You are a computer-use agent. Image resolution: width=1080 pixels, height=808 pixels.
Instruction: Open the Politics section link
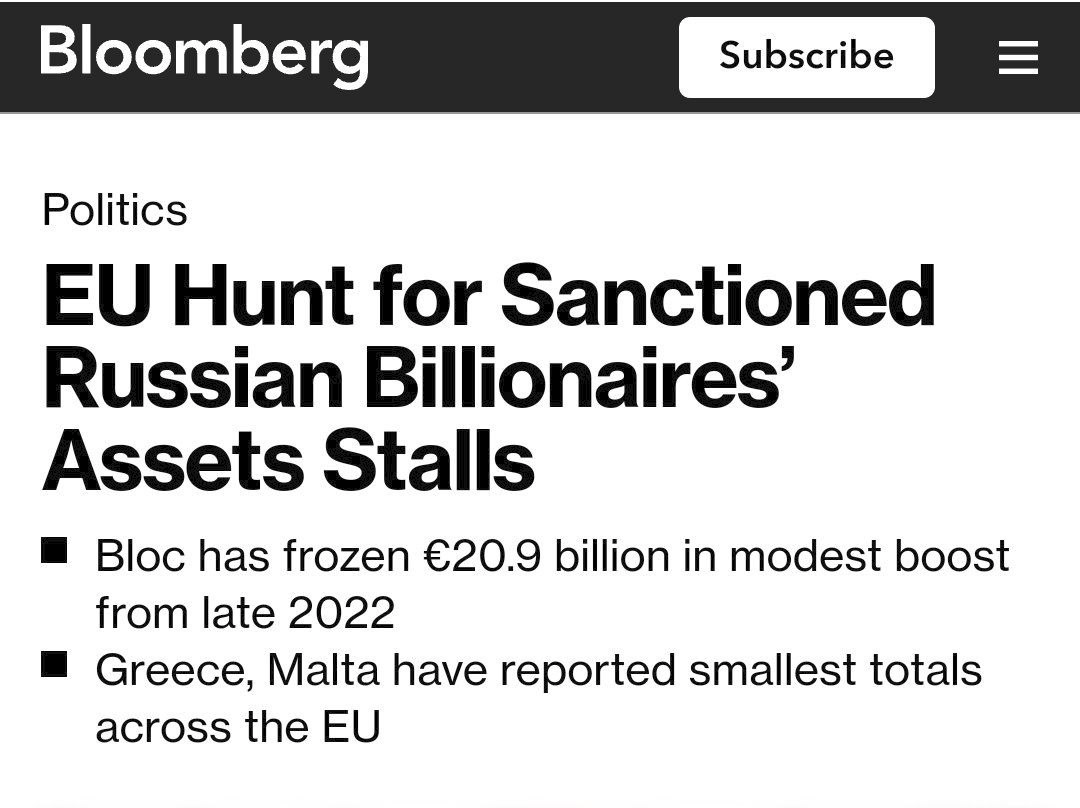coord(114,210)
